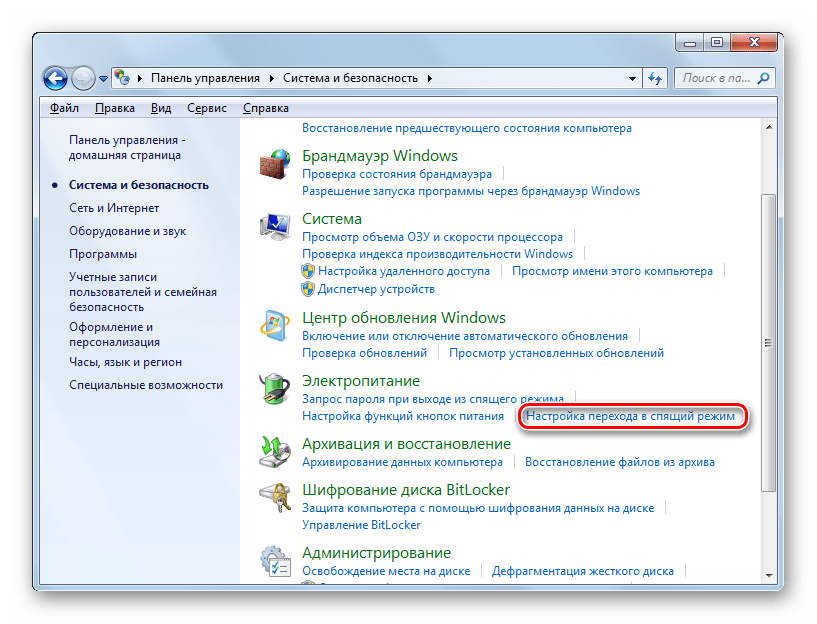
Task: Open the Архивация и восстановление icon
Action: pos(274,453)
